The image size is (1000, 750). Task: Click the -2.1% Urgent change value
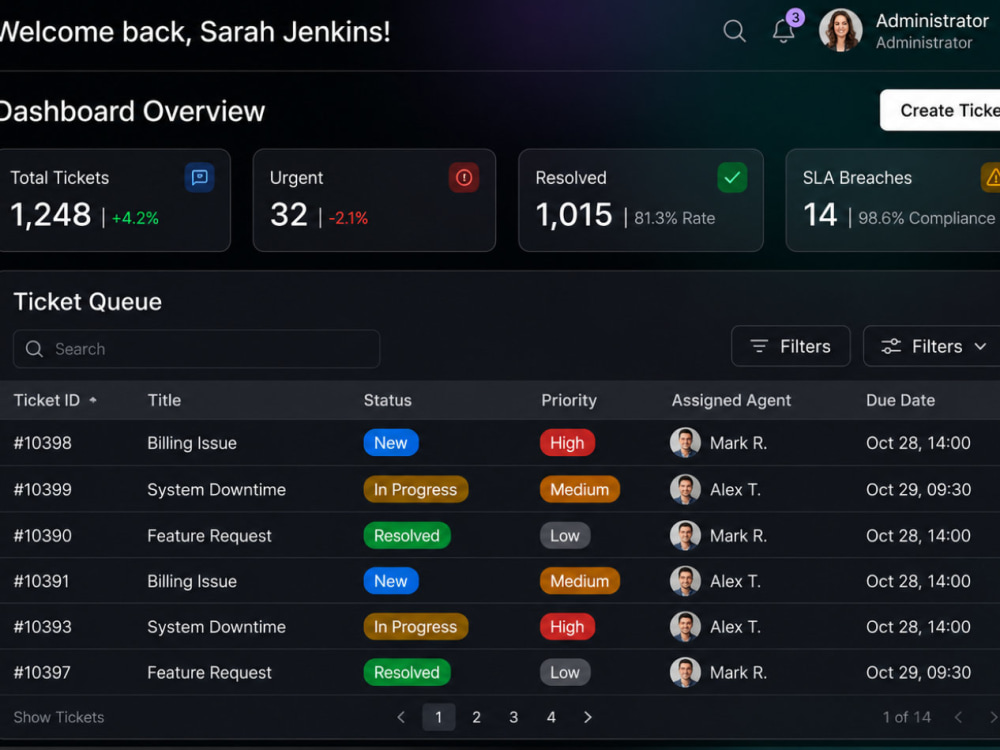point(348,218)
